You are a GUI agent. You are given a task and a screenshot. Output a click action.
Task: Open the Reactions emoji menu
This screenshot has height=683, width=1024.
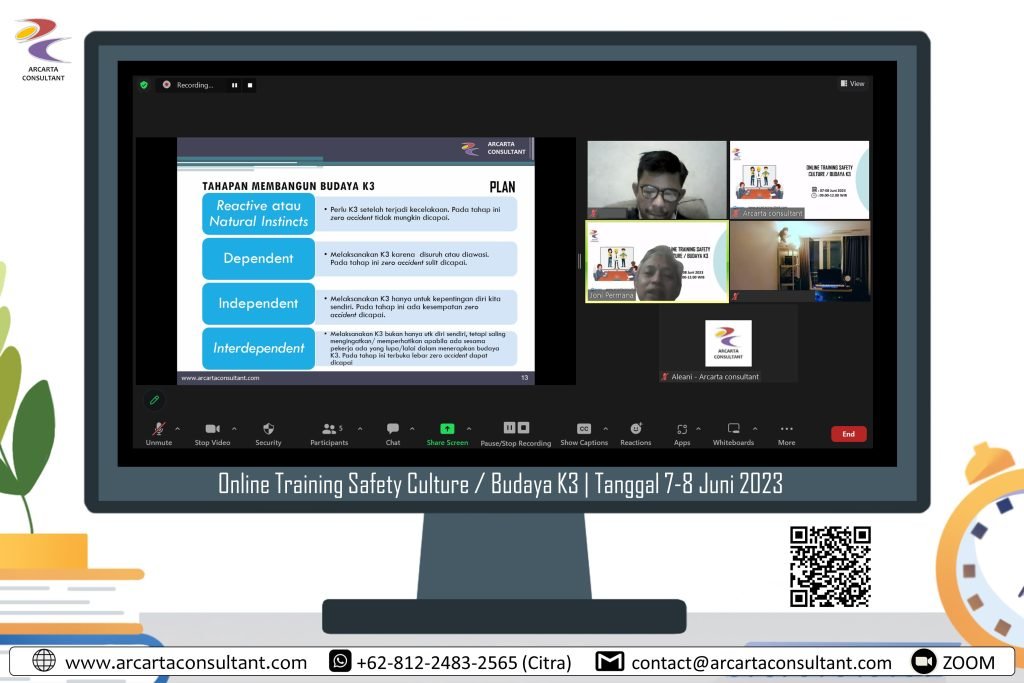point(635,430)
